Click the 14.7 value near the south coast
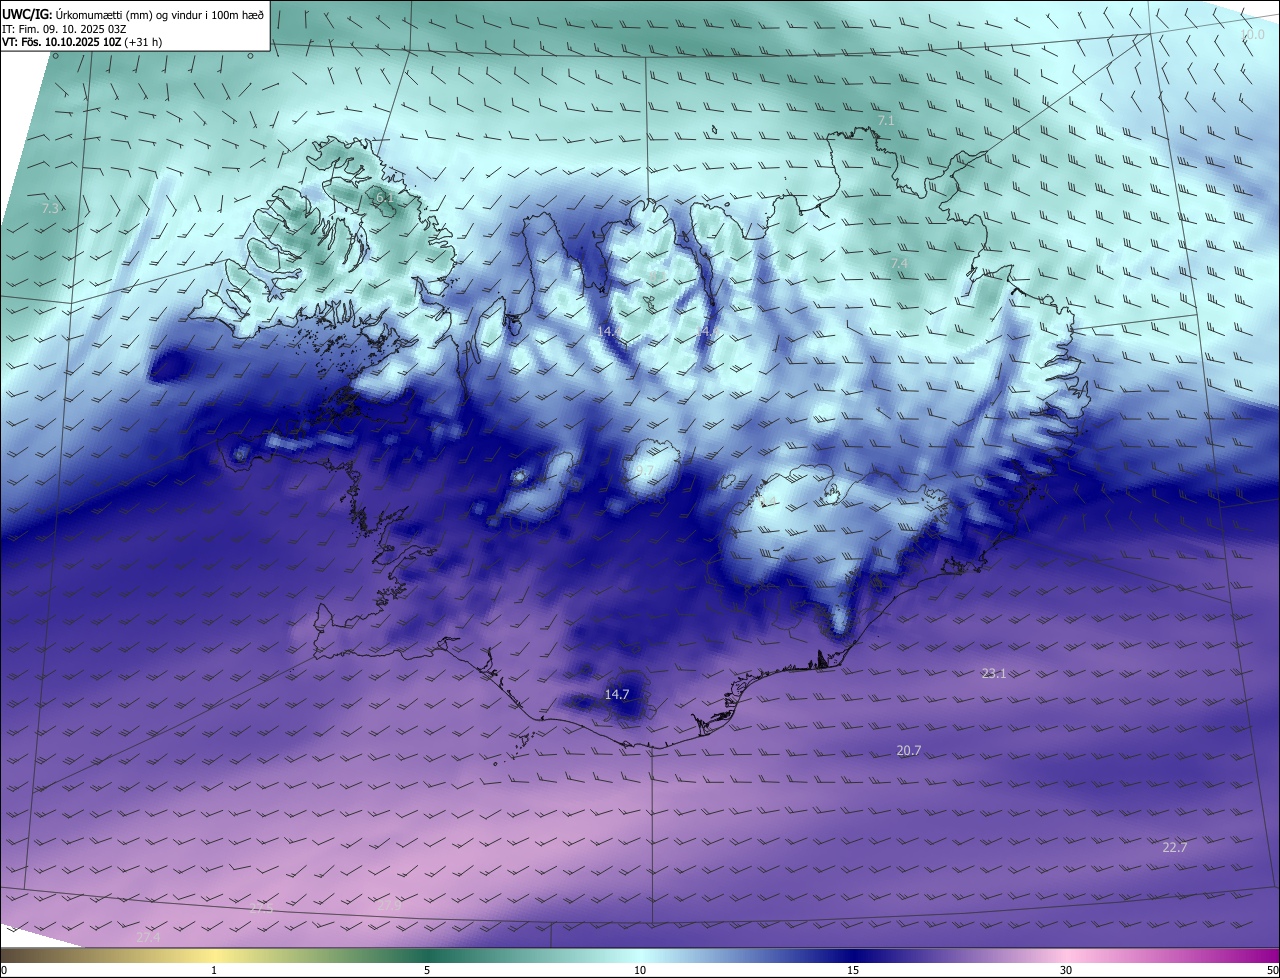 (617, 694)
